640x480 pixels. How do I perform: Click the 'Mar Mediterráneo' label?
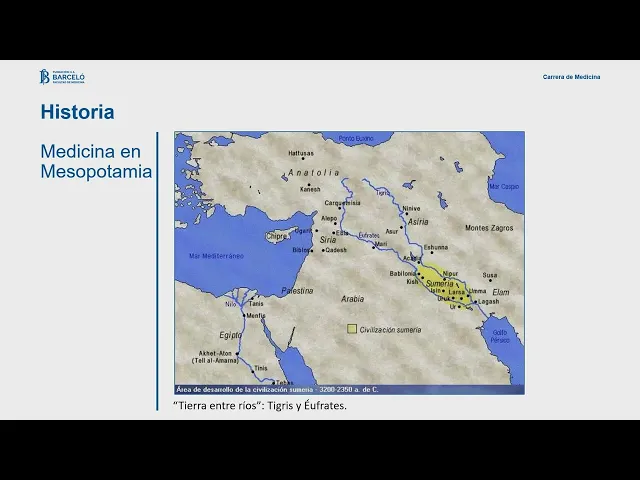216,256
